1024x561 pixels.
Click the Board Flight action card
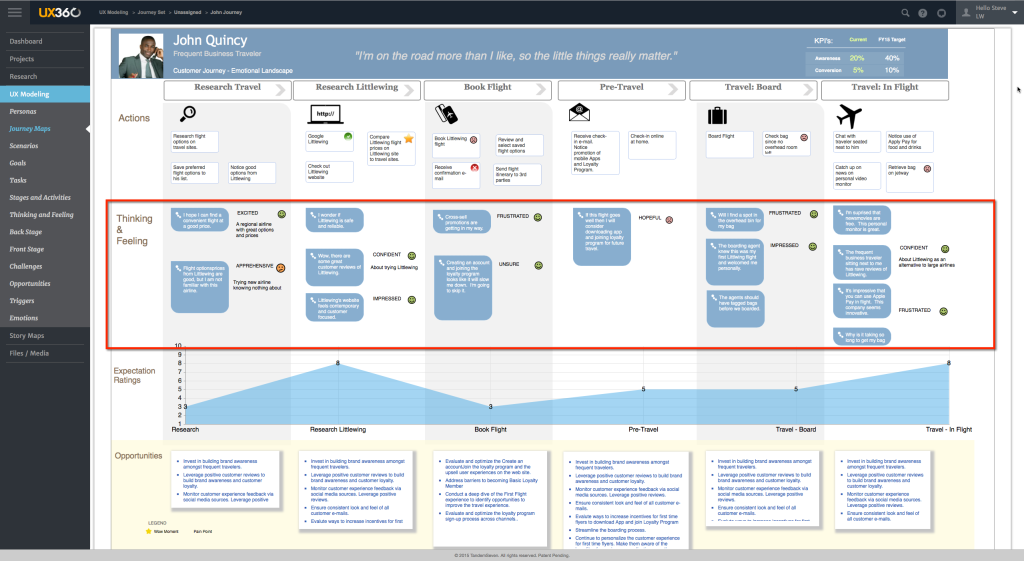(729, 144)
